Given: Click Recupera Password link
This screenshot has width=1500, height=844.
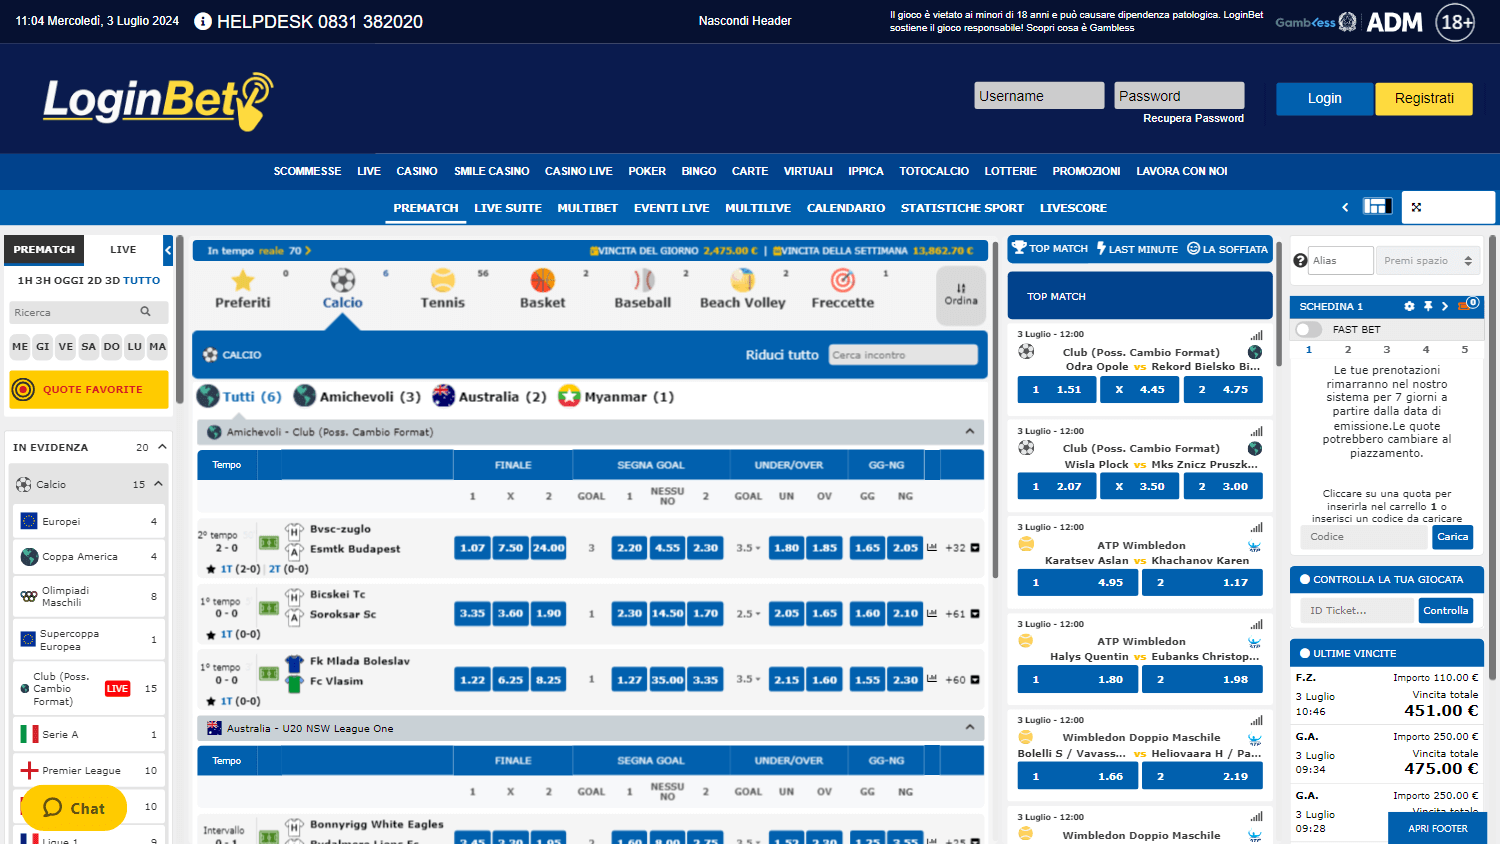Looking at the screenshot, I should click(x=1194, y=118).
